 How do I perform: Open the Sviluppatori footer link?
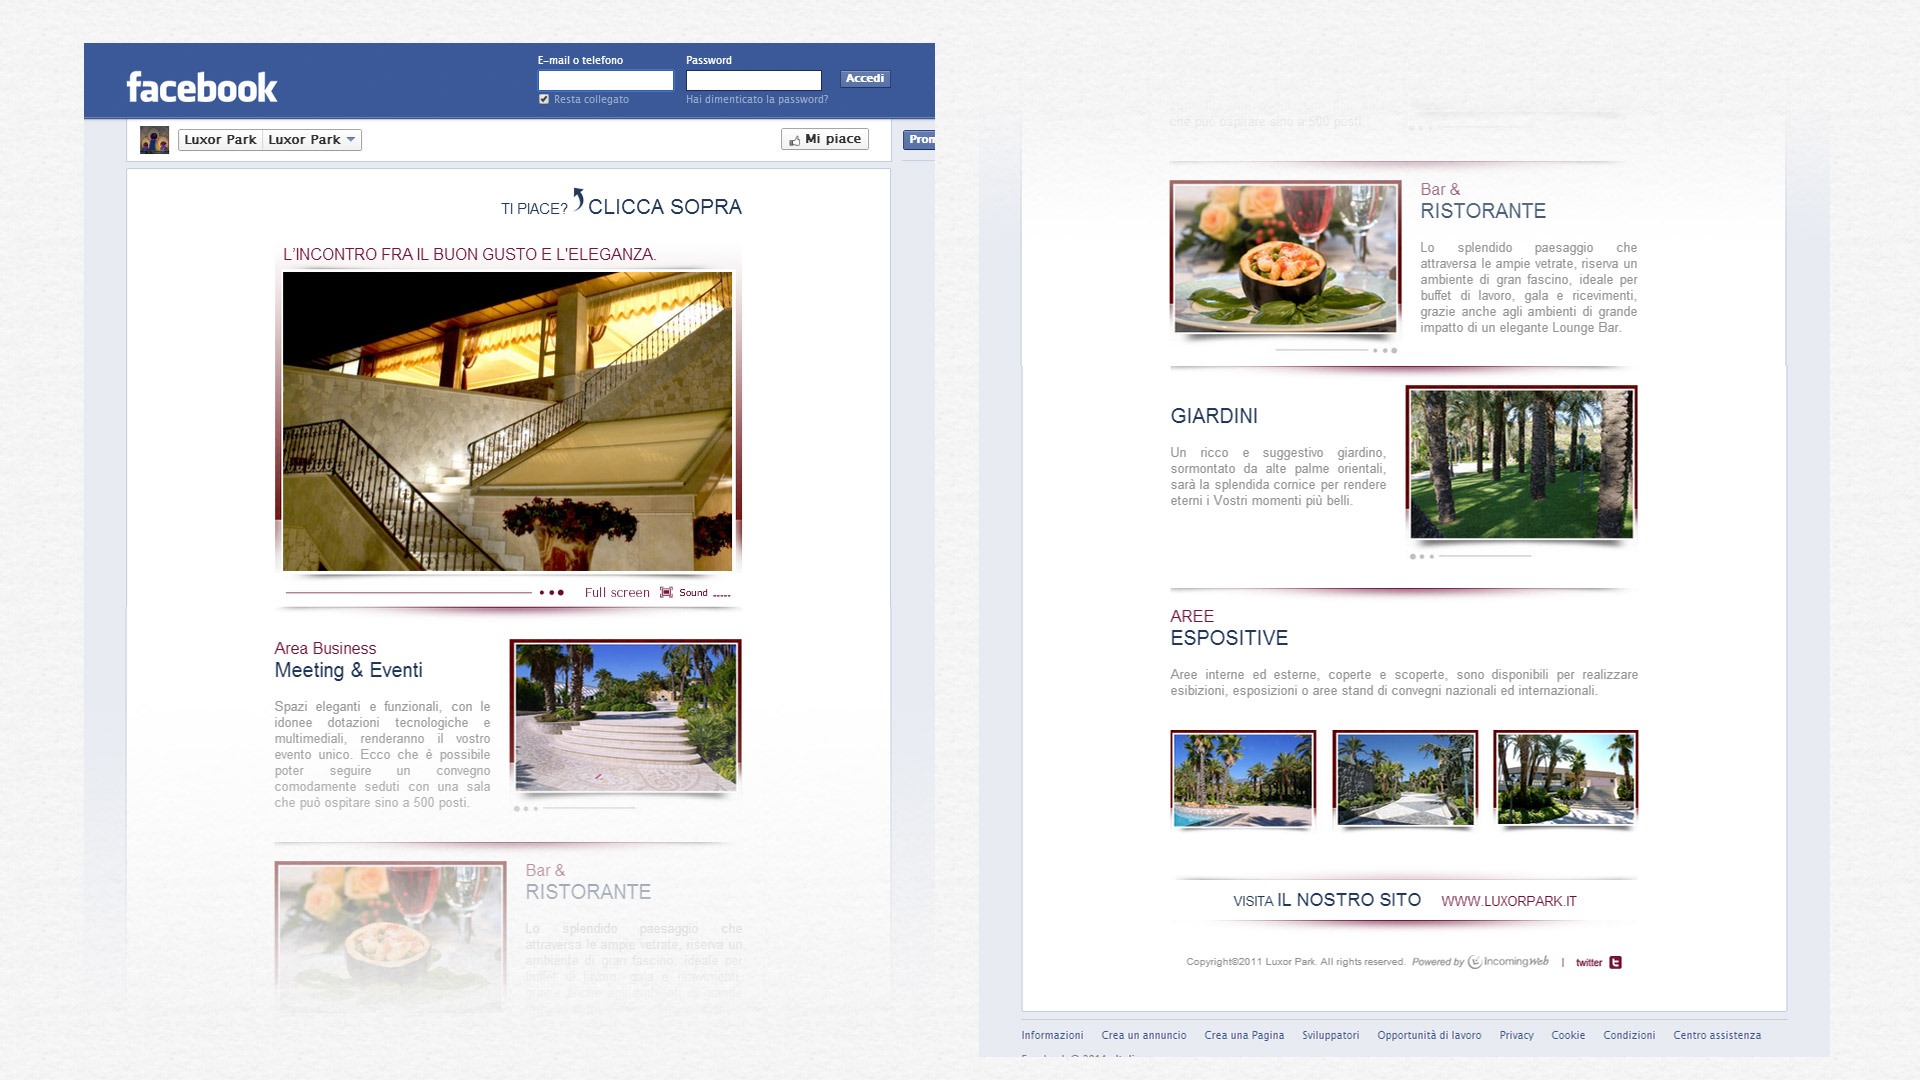click(x=1330, y=1035)
